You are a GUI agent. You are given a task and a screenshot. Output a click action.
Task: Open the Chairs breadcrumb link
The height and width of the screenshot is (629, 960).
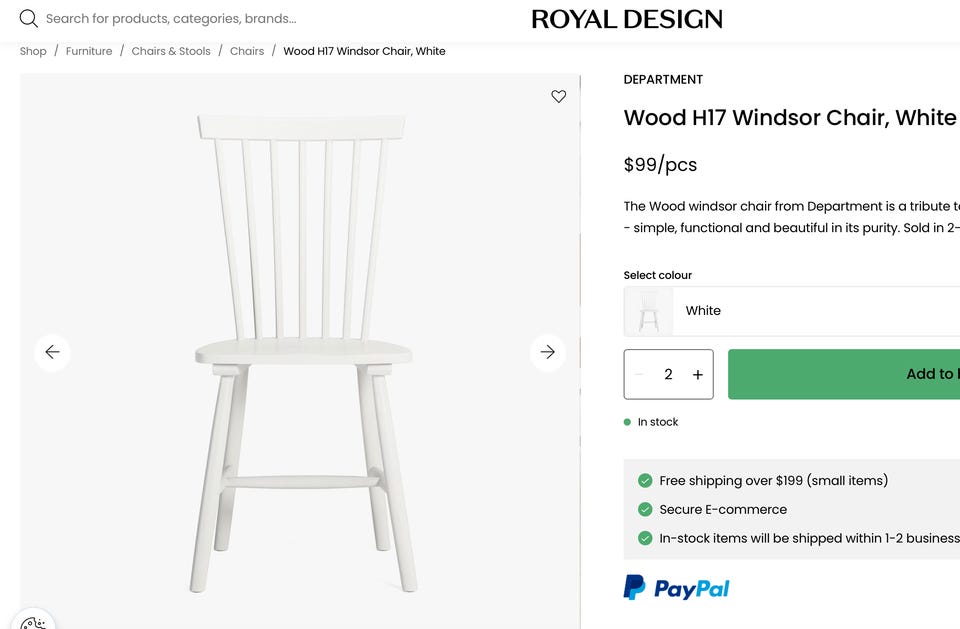247,51
